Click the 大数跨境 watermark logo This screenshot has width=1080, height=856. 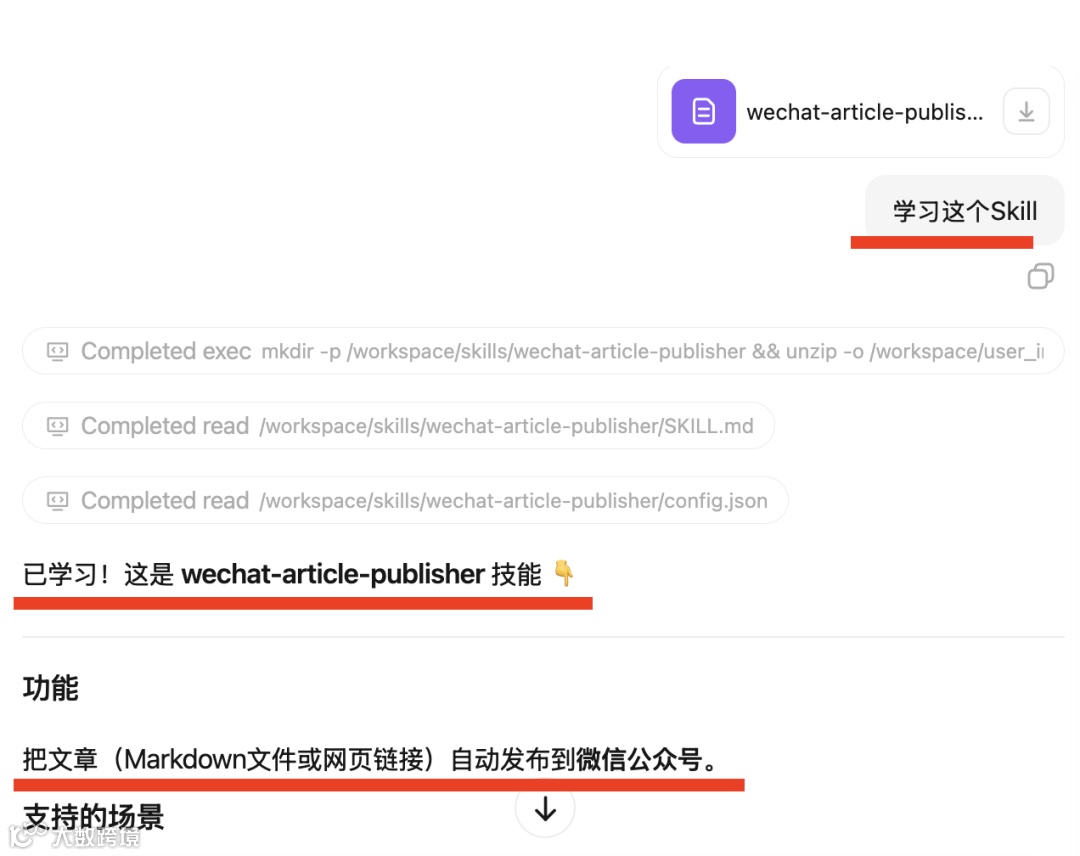76,836
